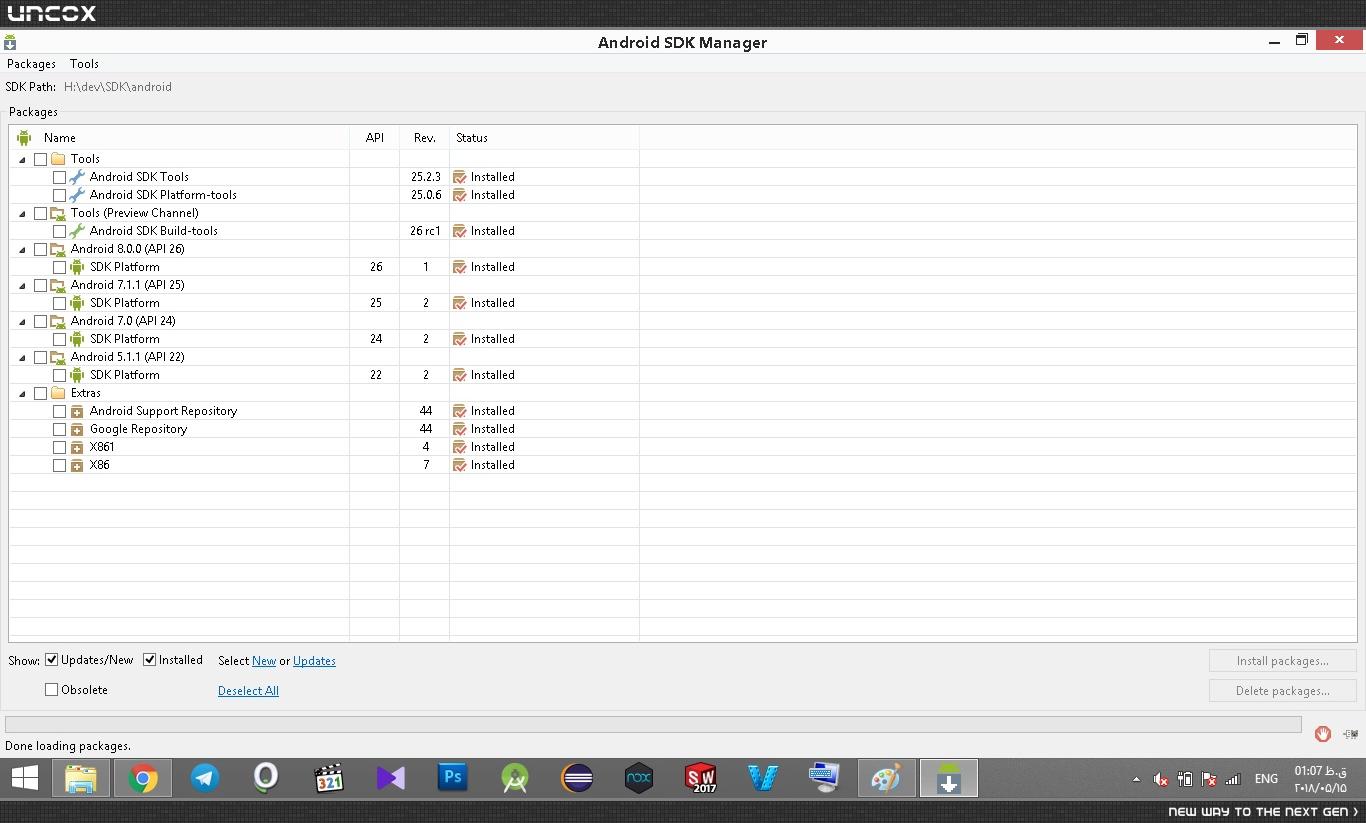The width and height of the screenshot is (1366, 823).
Task: Click the Android robot icon in API 25 SDK Platform row
Action: [x=77, y=303]
